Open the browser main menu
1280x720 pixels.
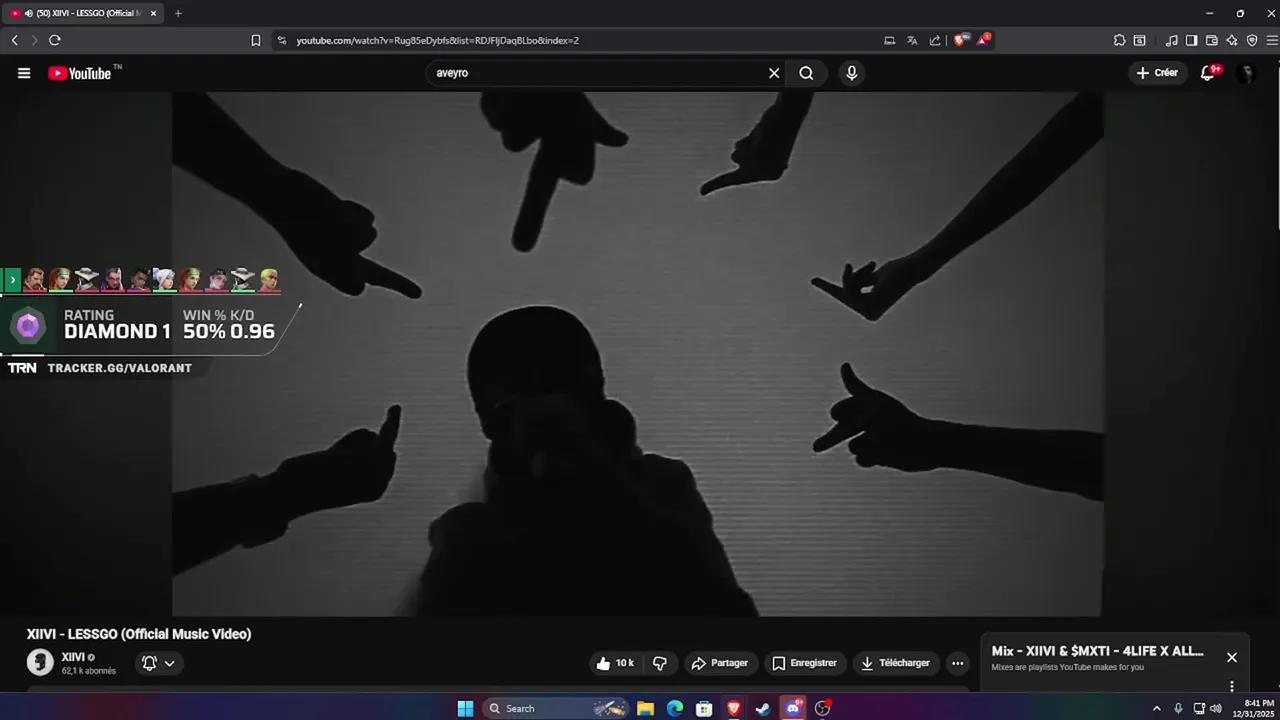pyautogui.click(x=1272, y=40)
